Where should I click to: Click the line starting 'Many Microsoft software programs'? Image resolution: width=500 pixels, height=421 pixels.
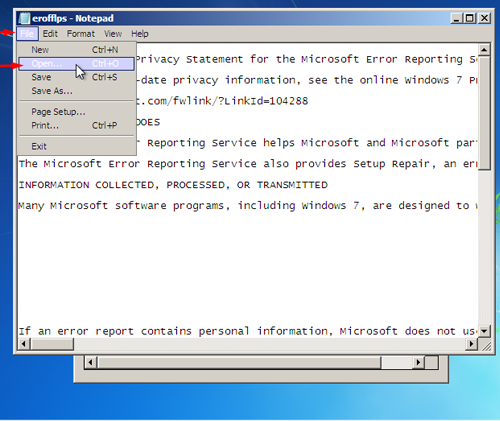coord(248,206)
